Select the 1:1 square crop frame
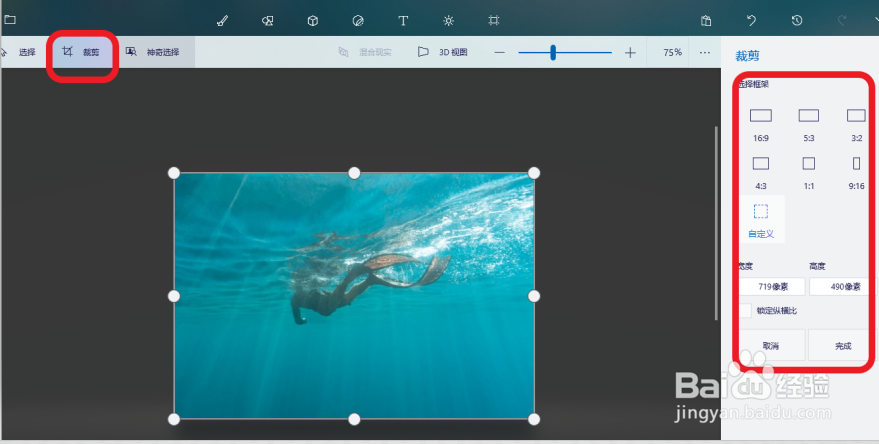This screenshot has width=879, height=444. click(x=808, y=173)
